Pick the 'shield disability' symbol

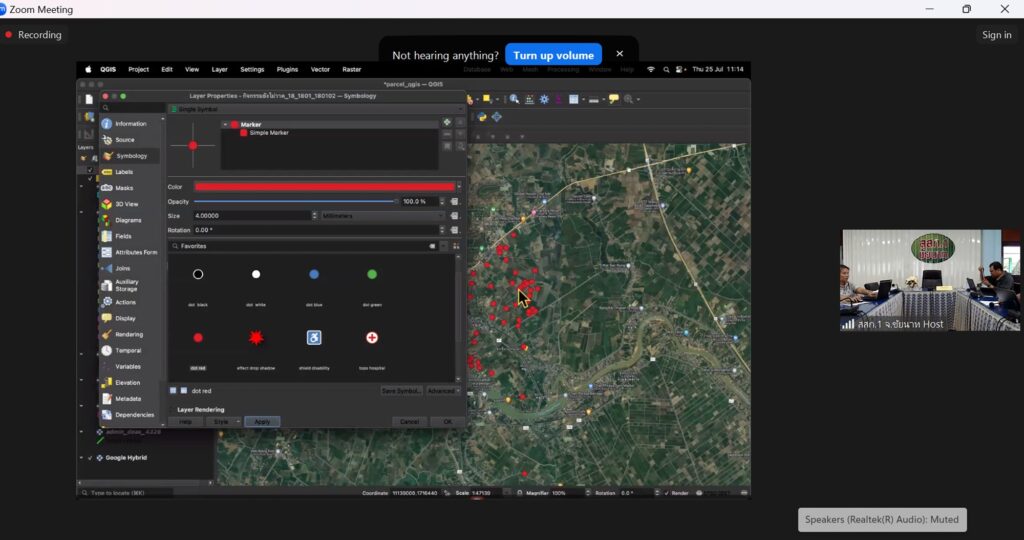pos(314,339)
